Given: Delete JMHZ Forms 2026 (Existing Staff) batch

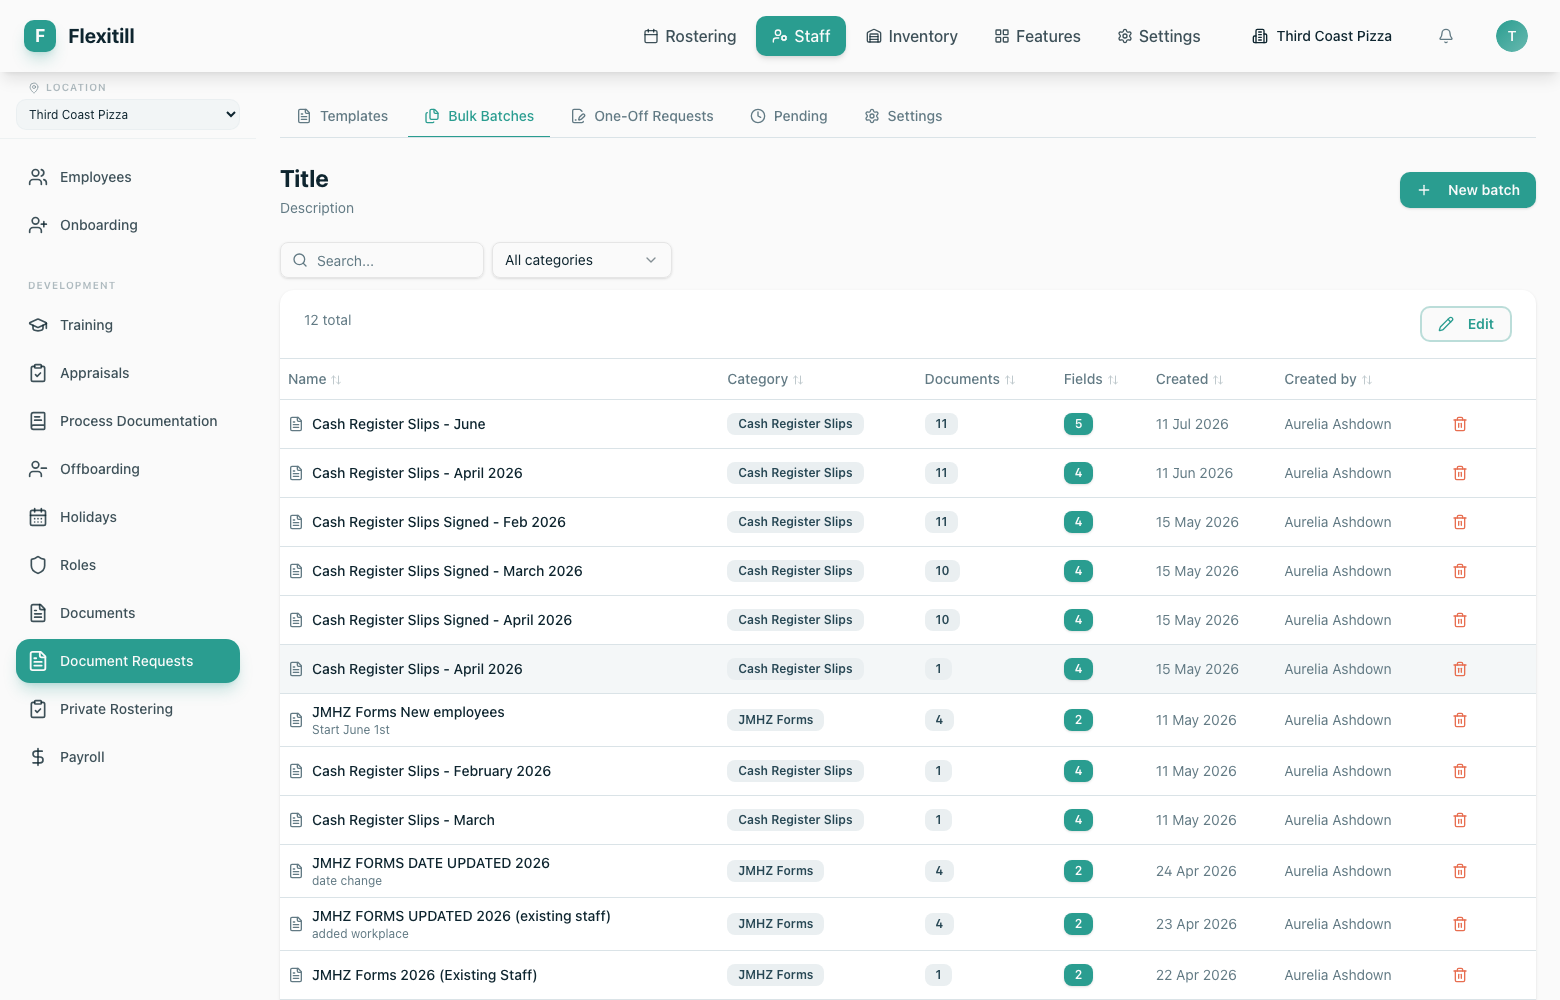Looking at the screenshot, I should [x=1460, y=975].
